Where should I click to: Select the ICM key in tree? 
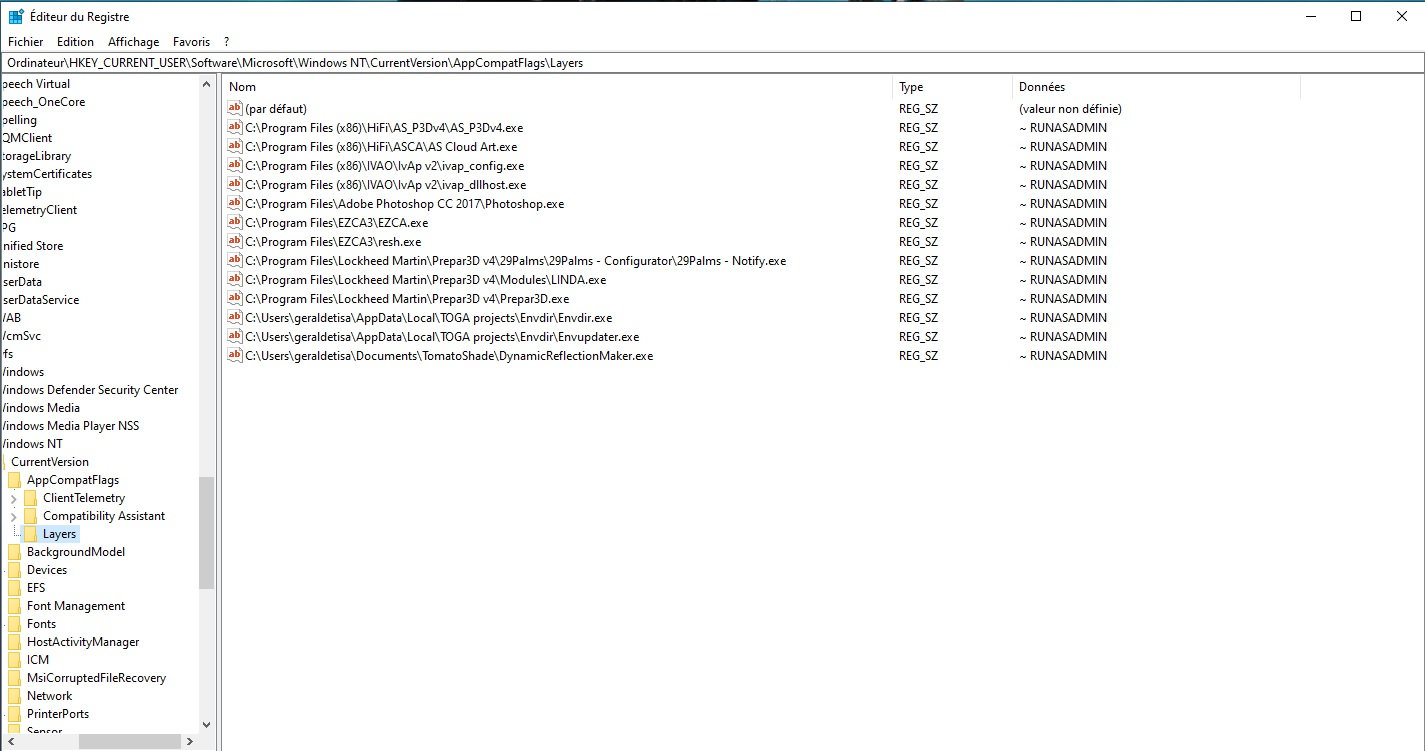[38, 660]
